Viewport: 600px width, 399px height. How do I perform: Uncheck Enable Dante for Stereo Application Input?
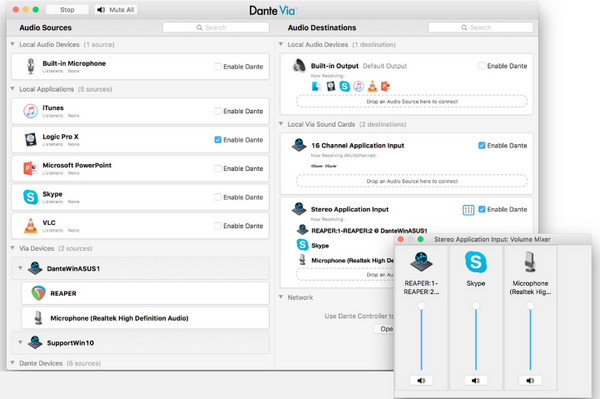click(482, 209)
